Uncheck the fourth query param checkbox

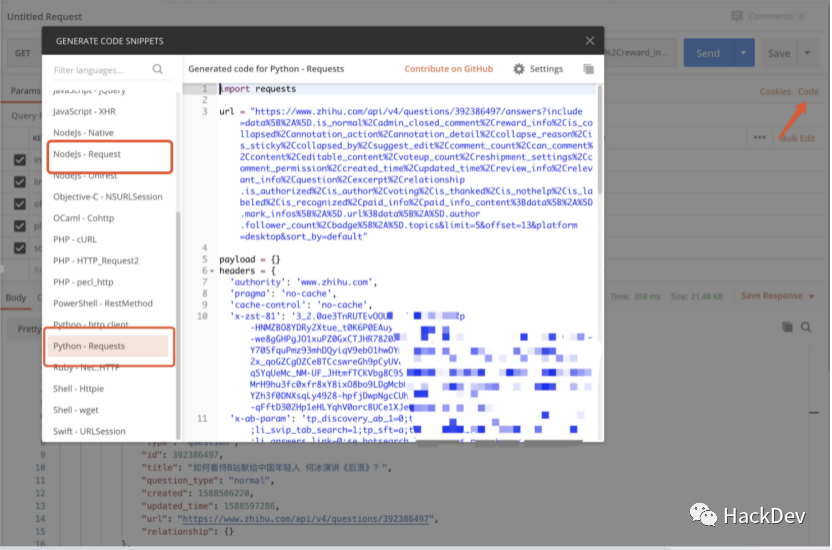click(20, 226)
